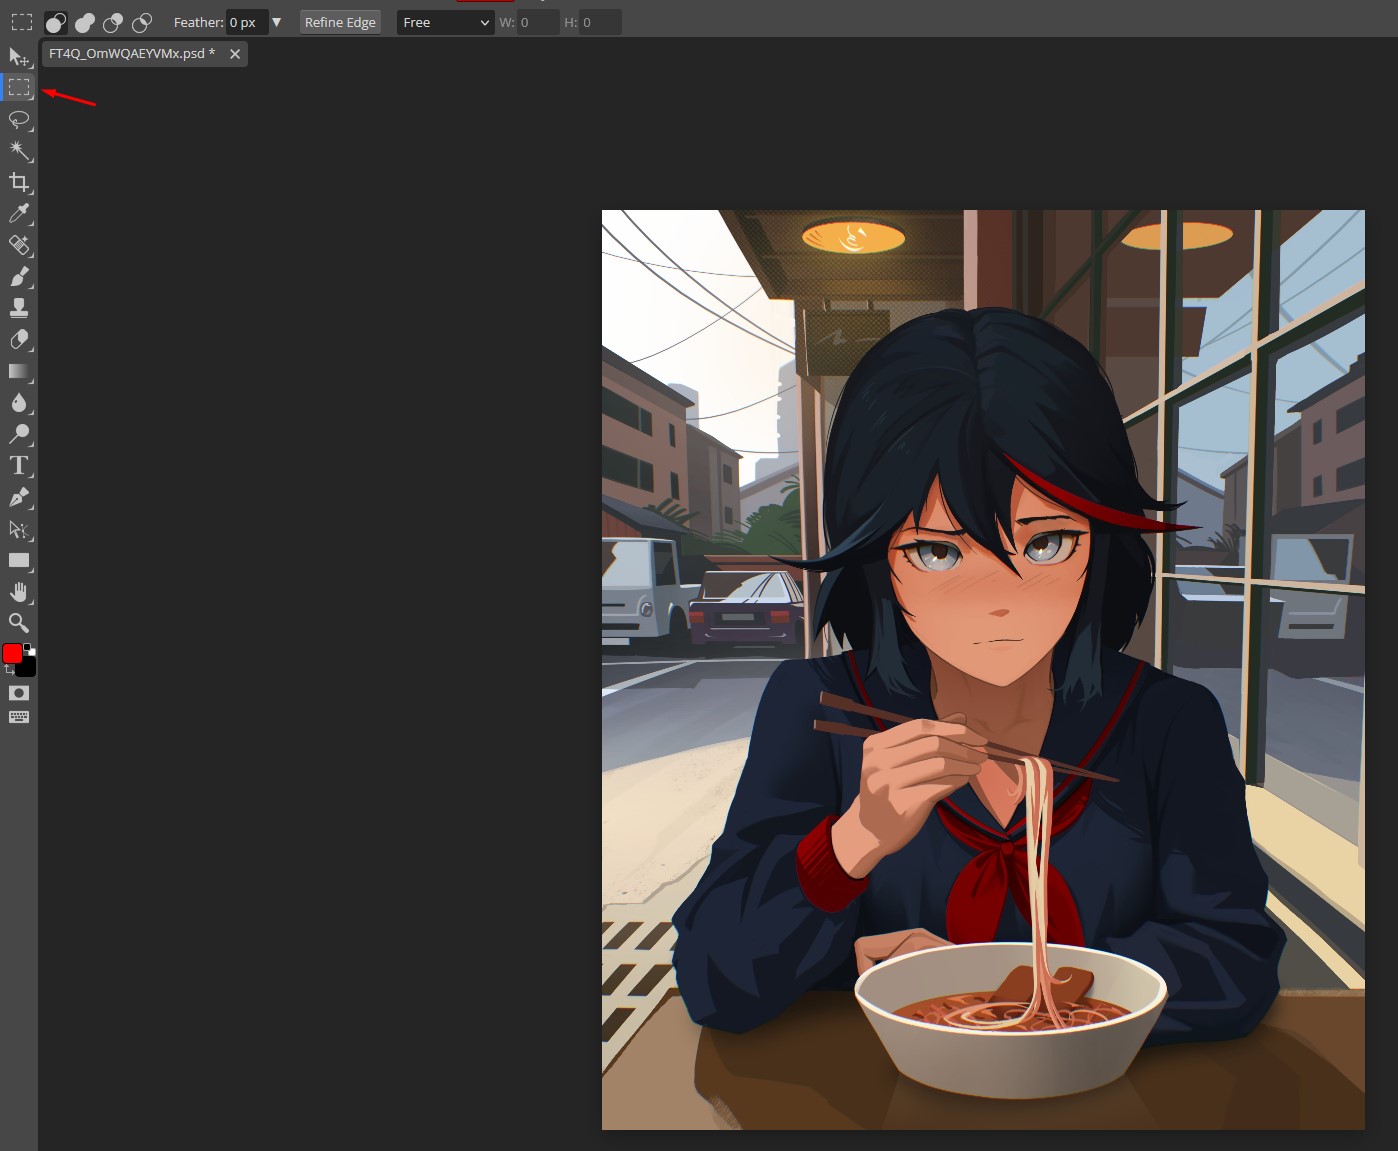
Task: Select the Crop tool
Action: click(x=19, y=182)
